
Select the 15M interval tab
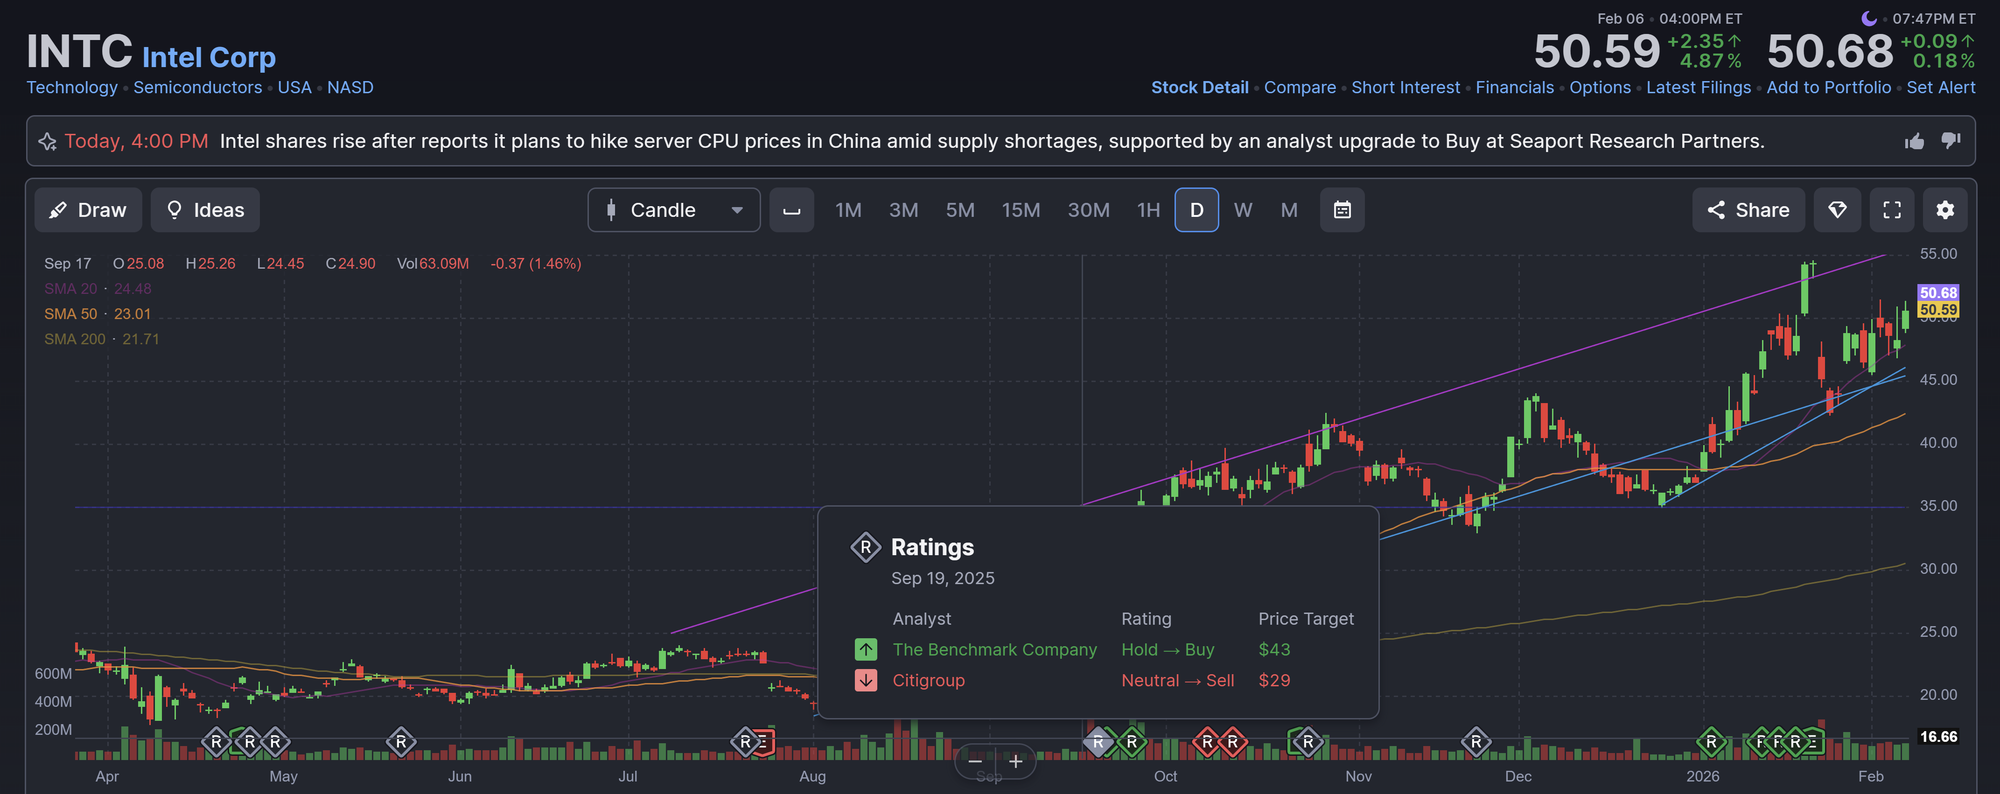click(1020, 210)
